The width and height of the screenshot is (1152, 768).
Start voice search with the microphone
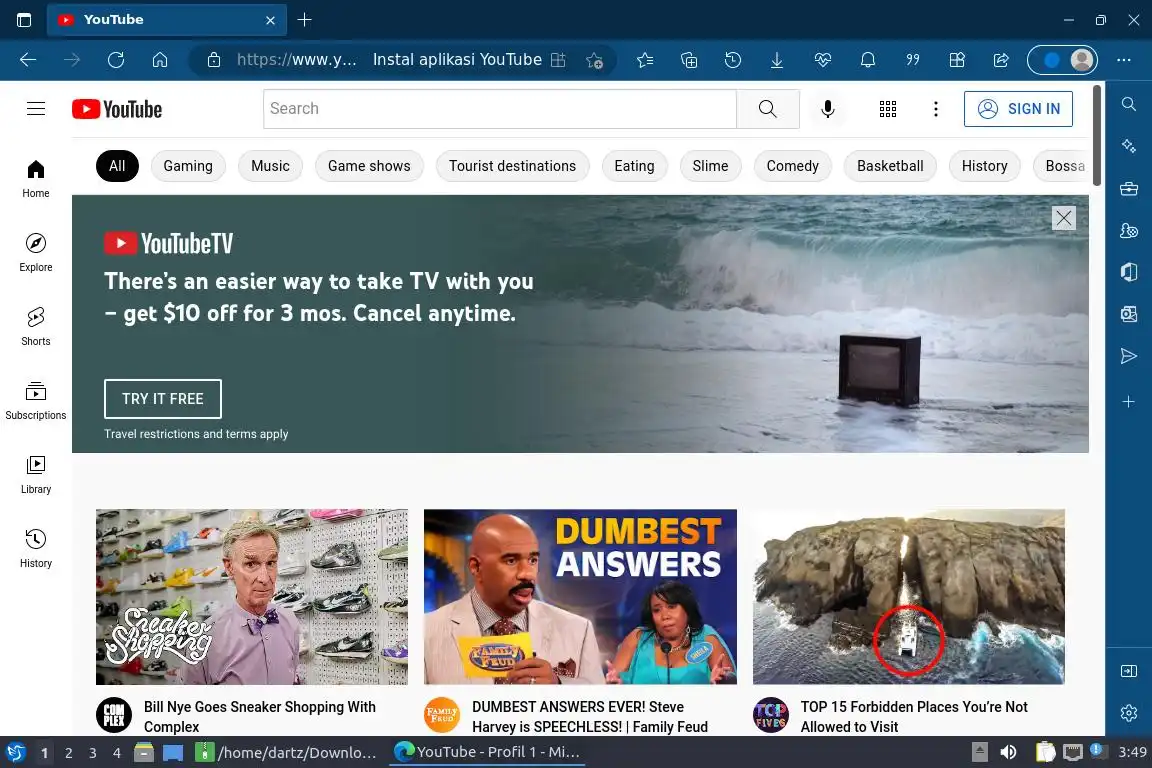click(x=827, y=109)
